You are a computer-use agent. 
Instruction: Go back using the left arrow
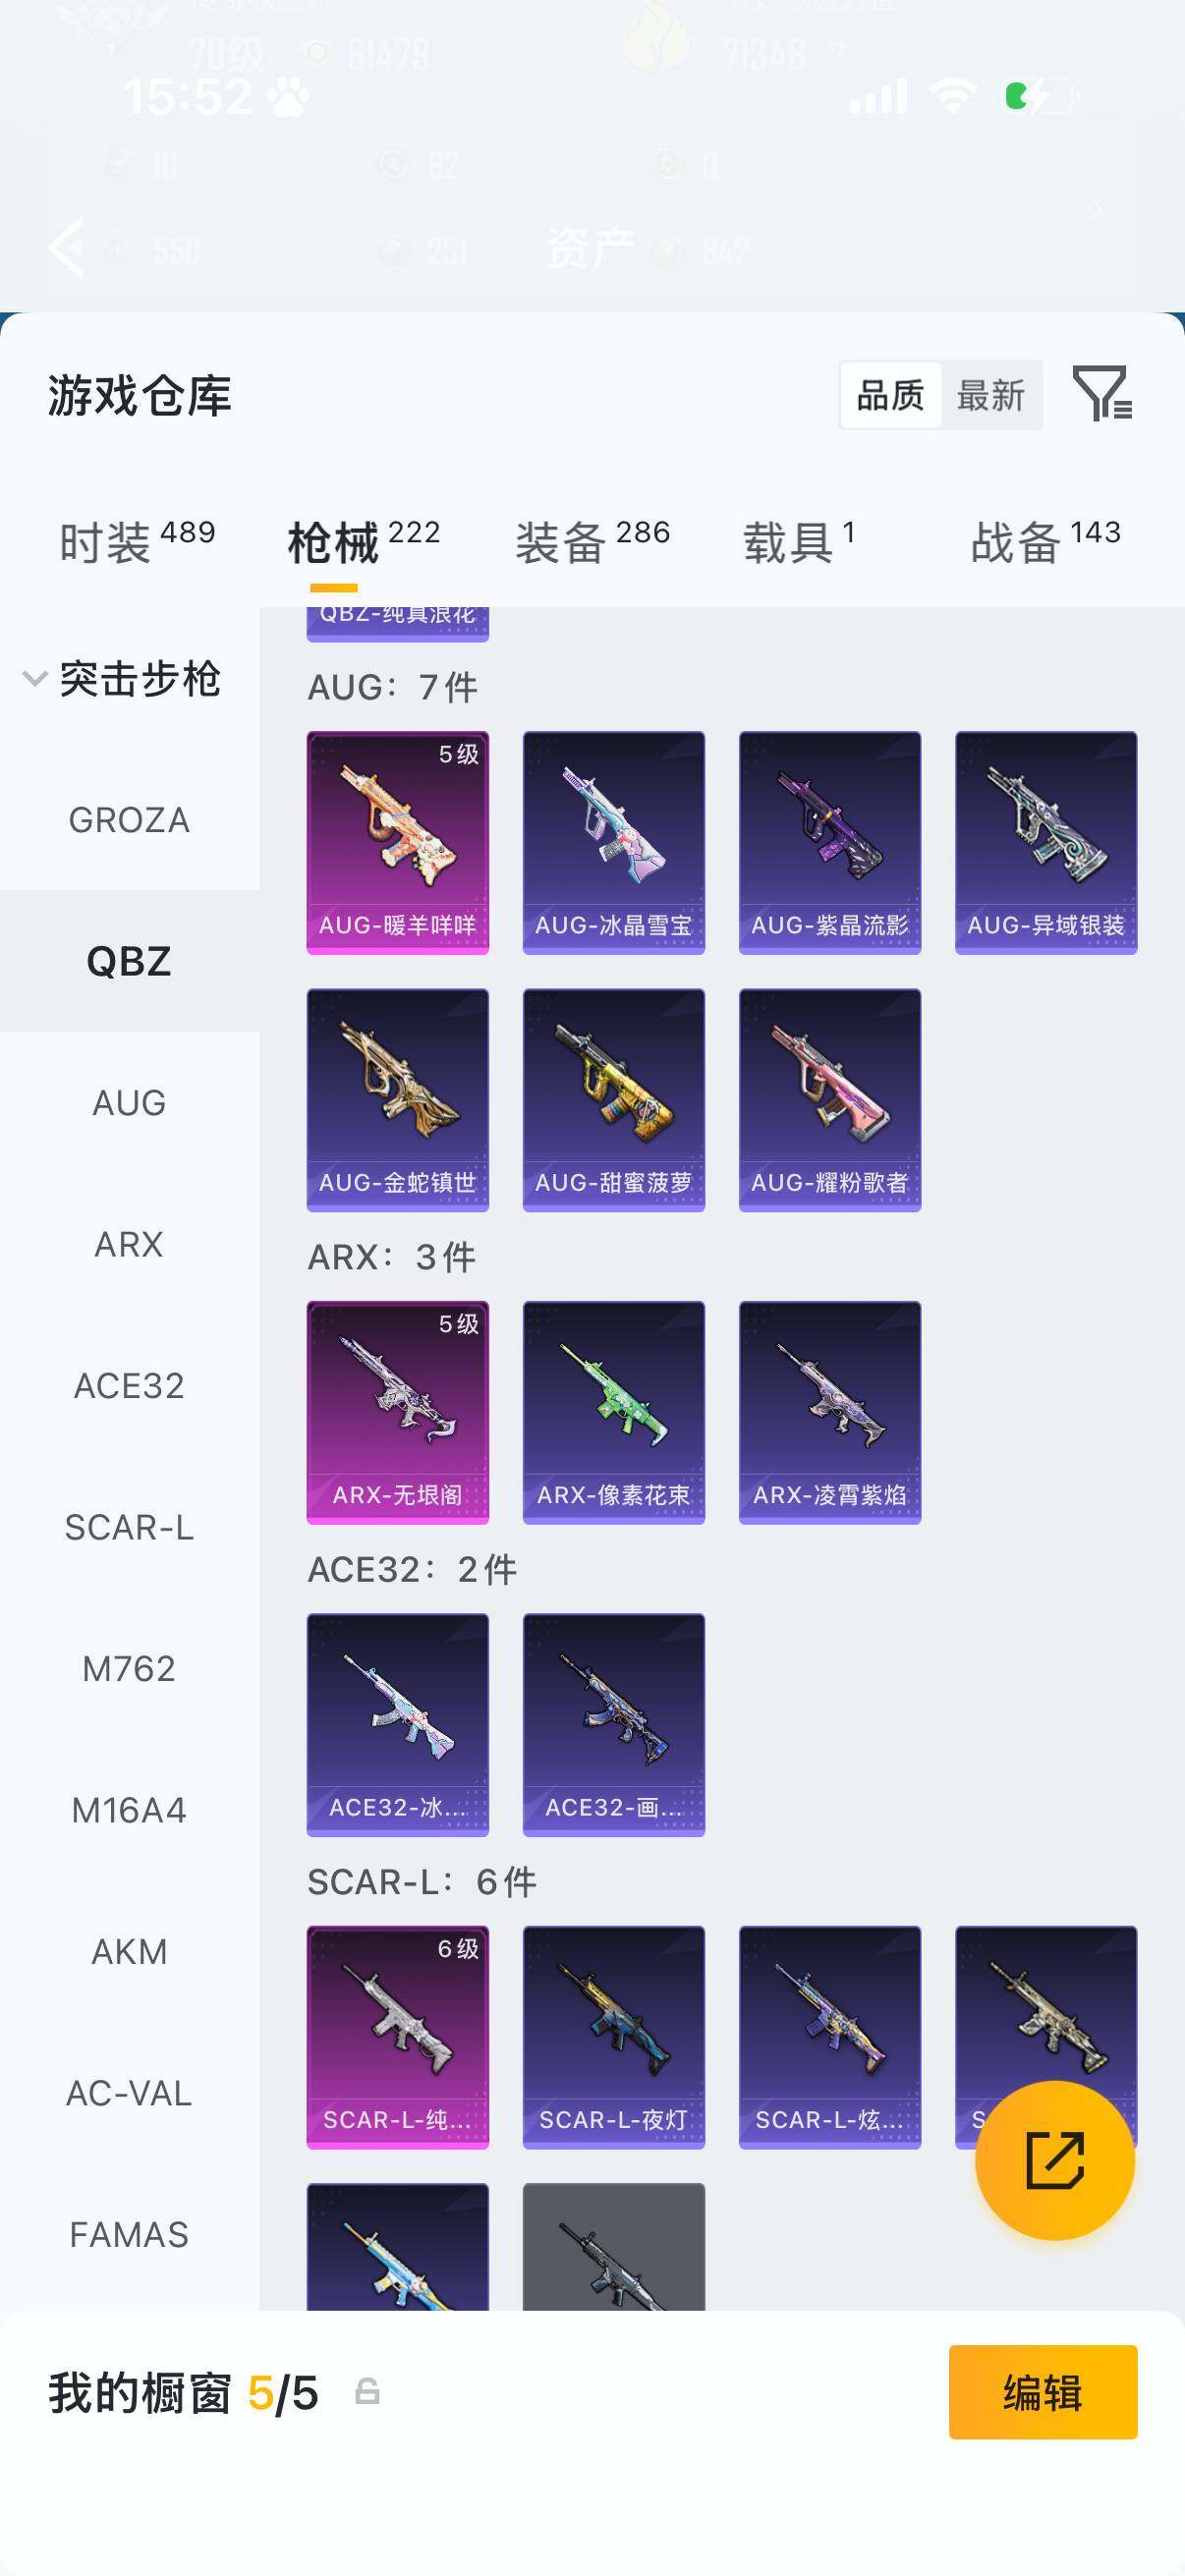tap(66, 246)
